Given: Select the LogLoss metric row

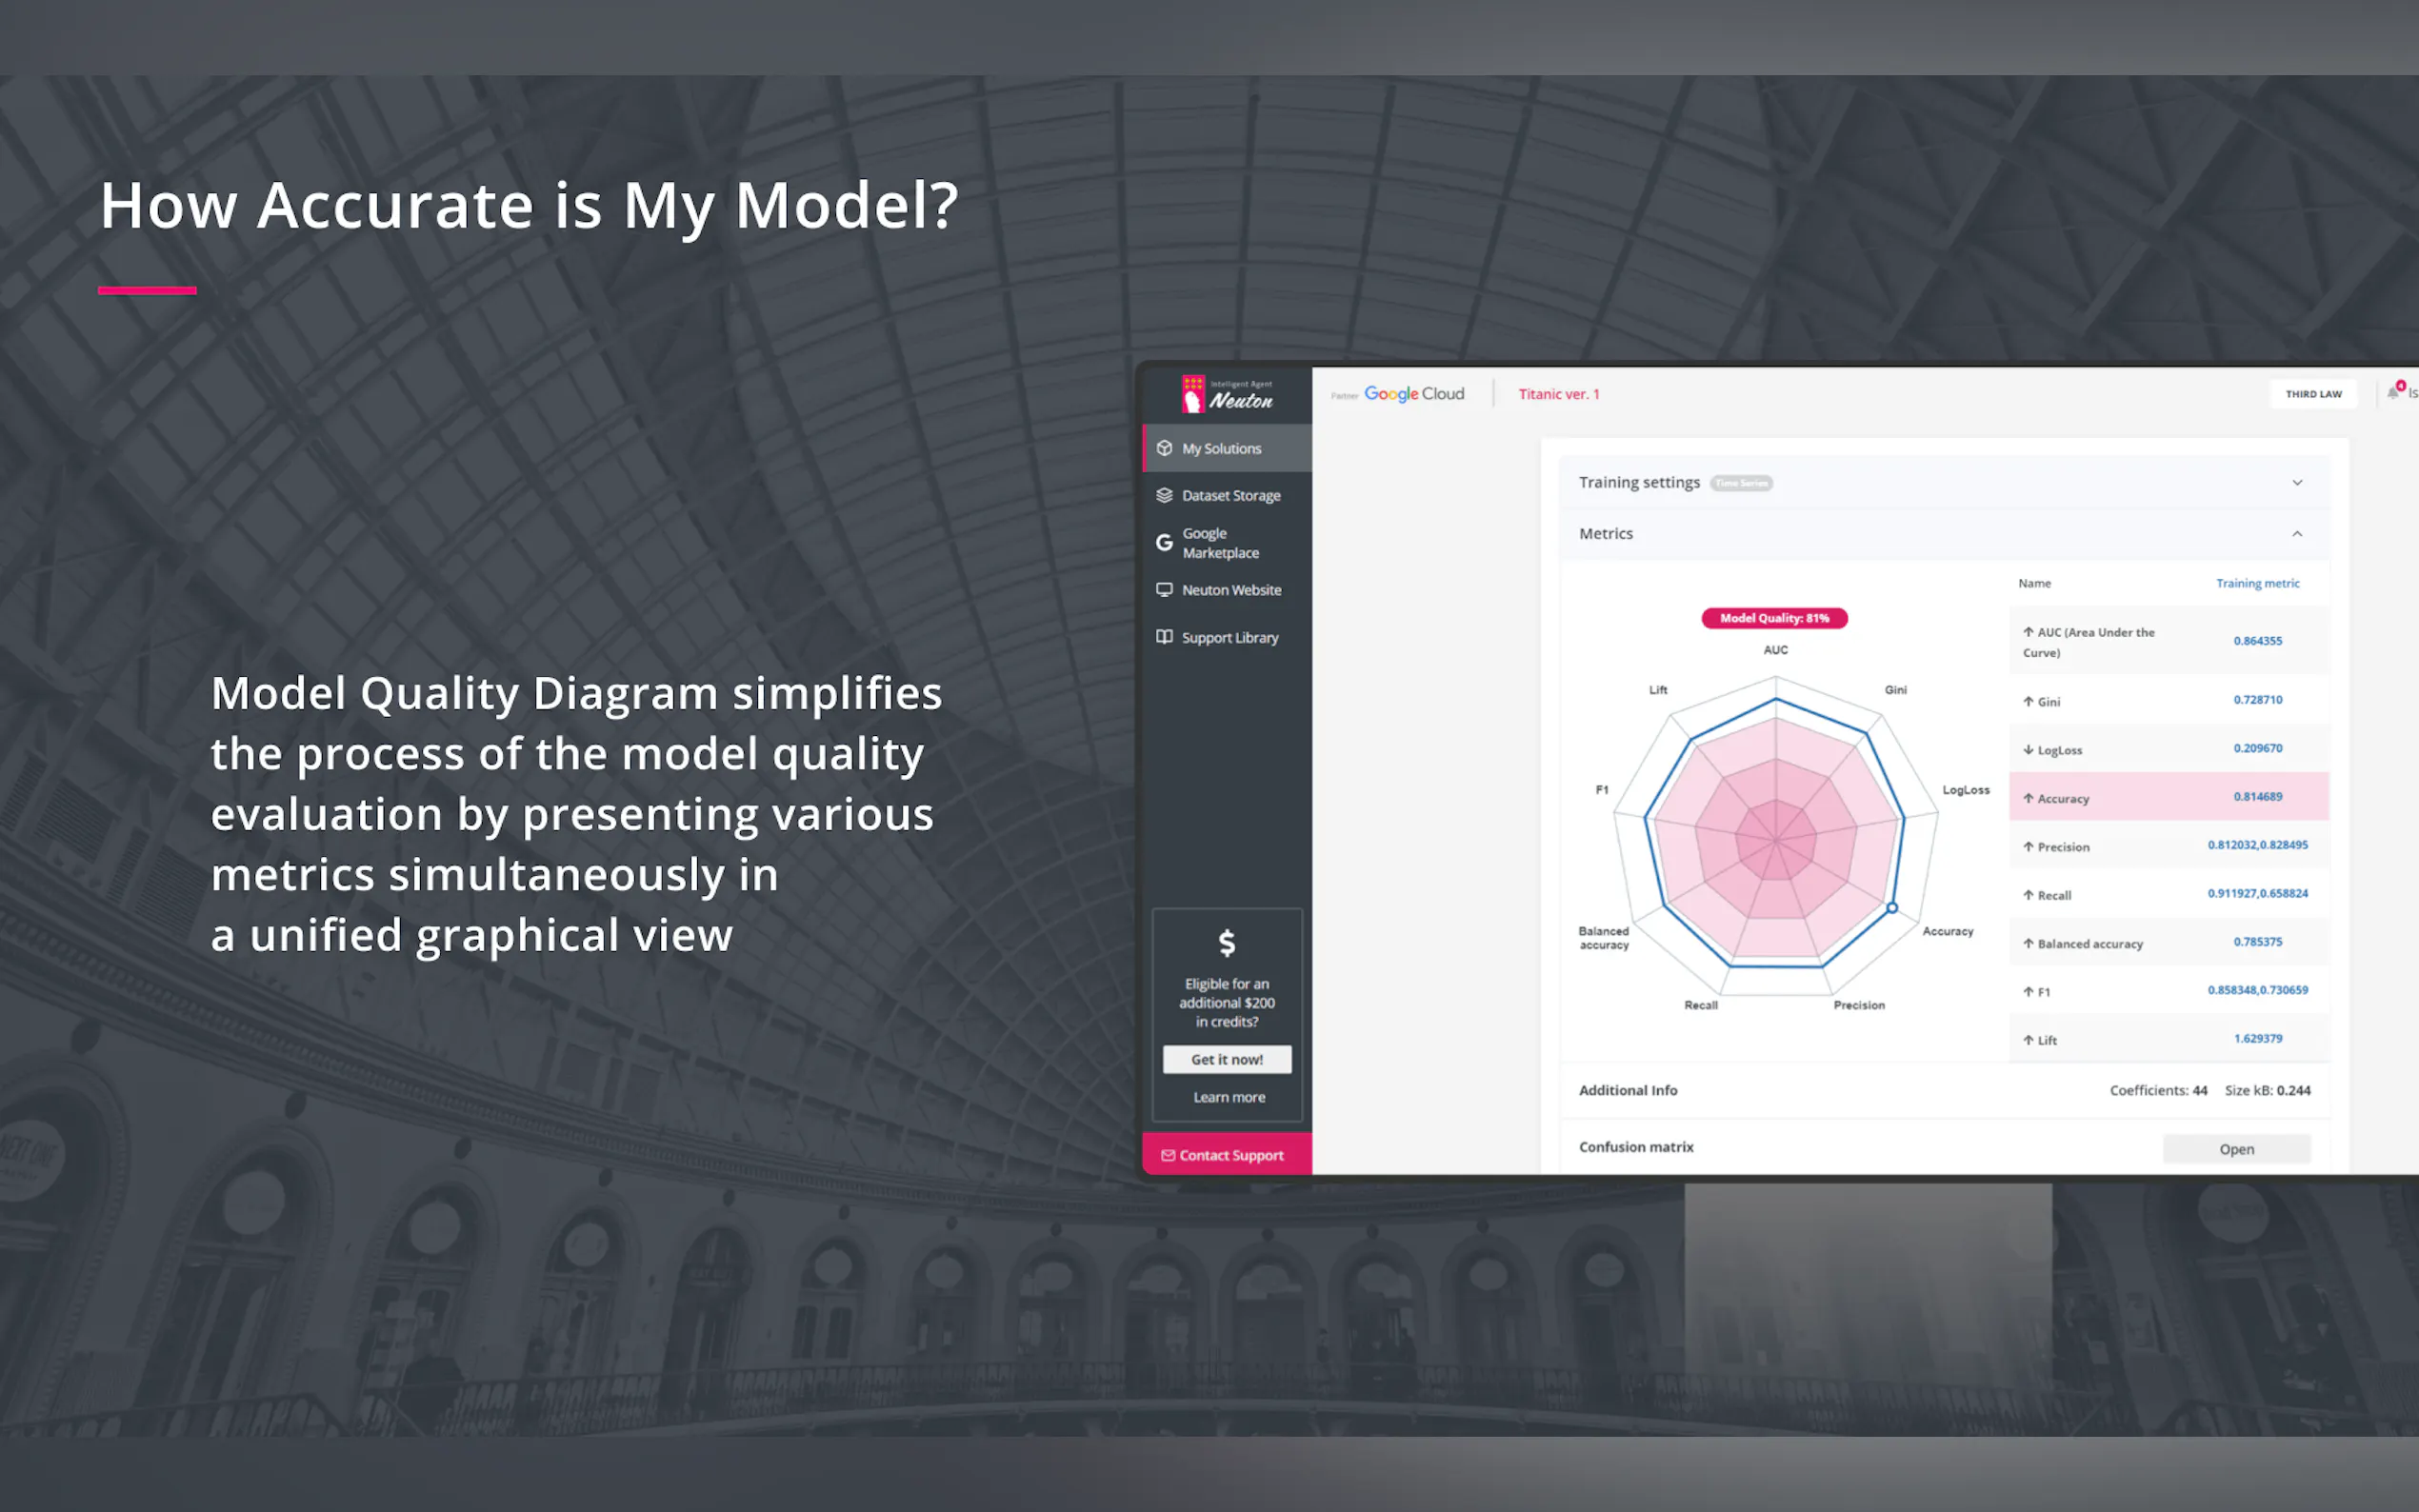Looking at the screenshot, I should coord(2167,749).
